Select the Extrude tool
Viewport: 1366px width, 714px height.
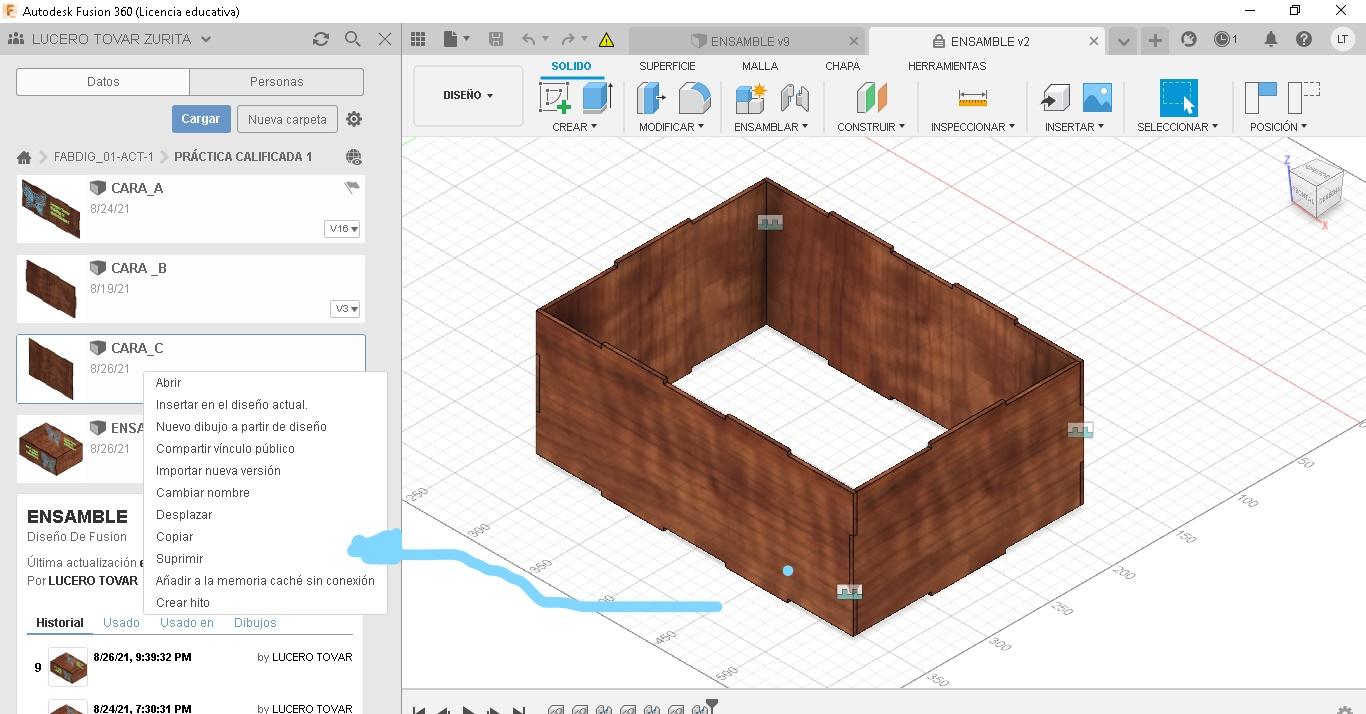tap(597, 98)
